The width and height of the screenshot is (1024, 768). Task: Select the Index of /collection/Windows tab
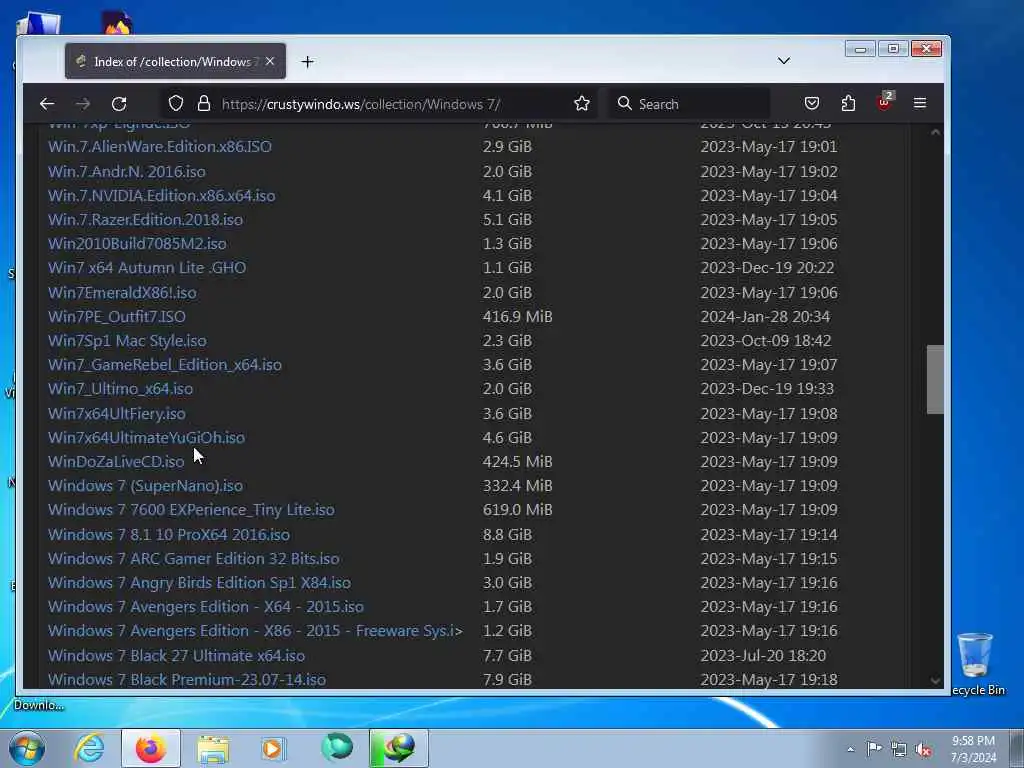tap(175, 61)
